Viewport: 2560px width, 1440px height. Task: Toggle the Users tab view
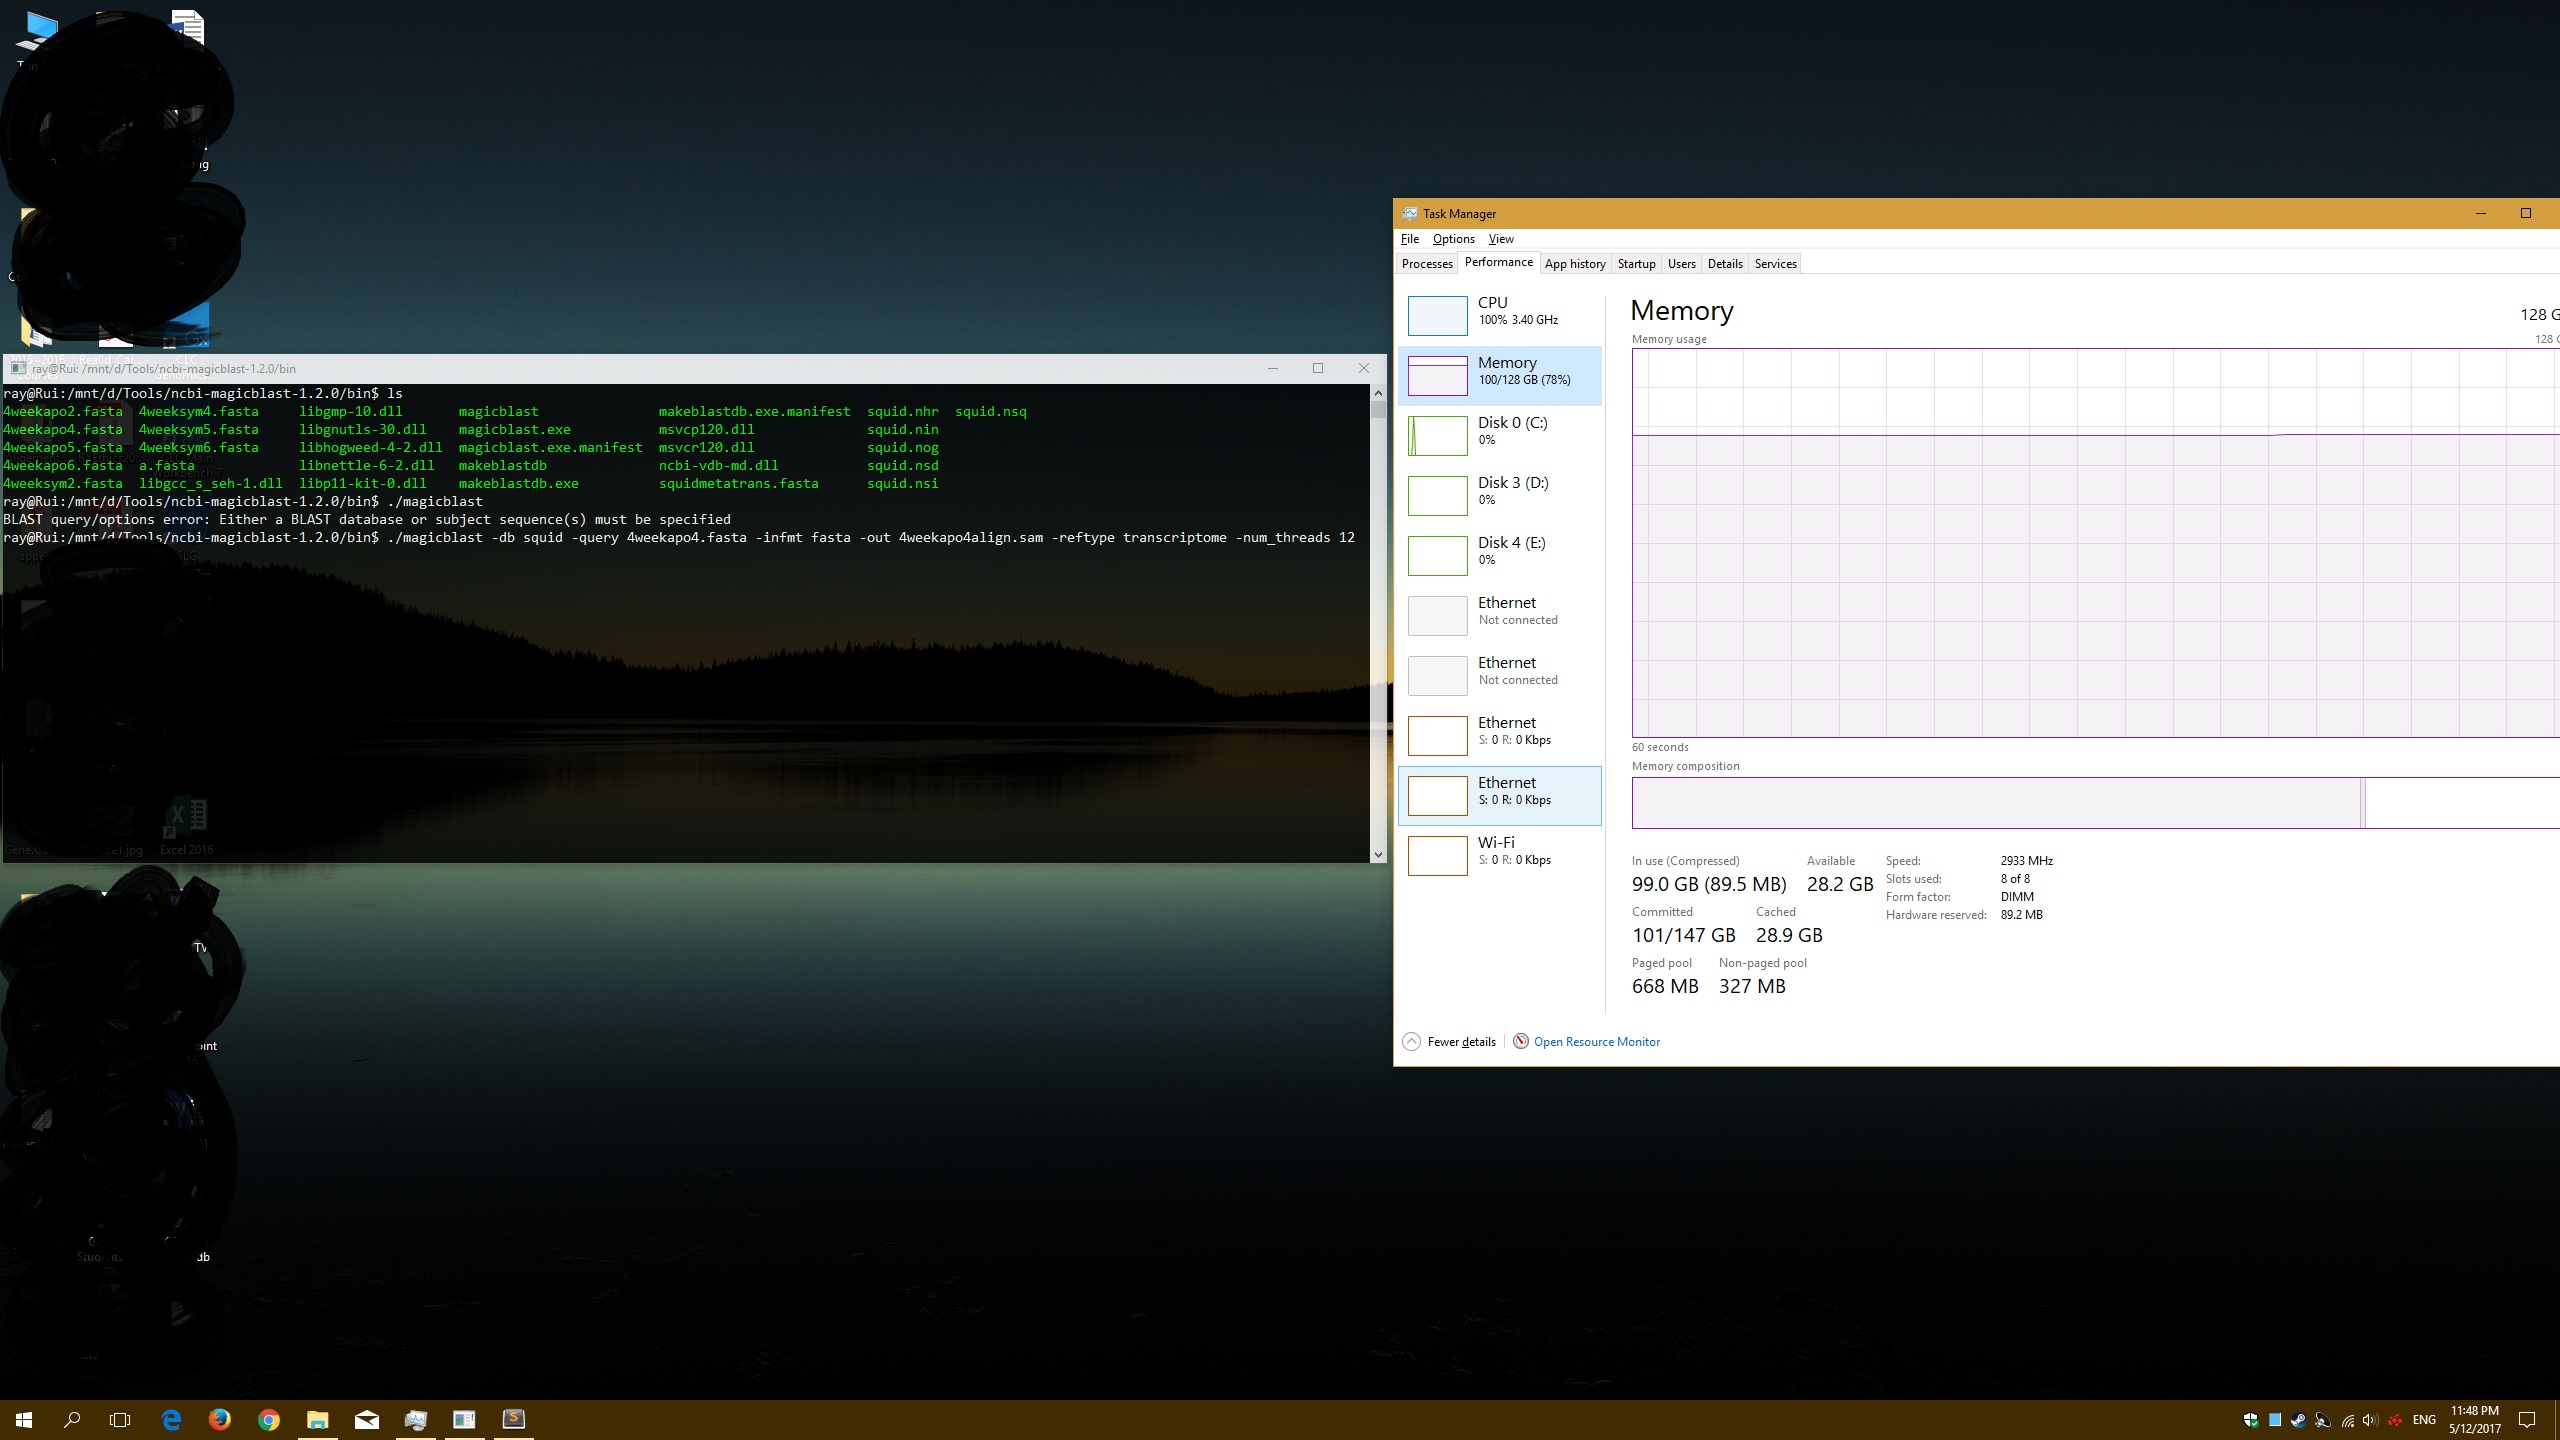1681,264
